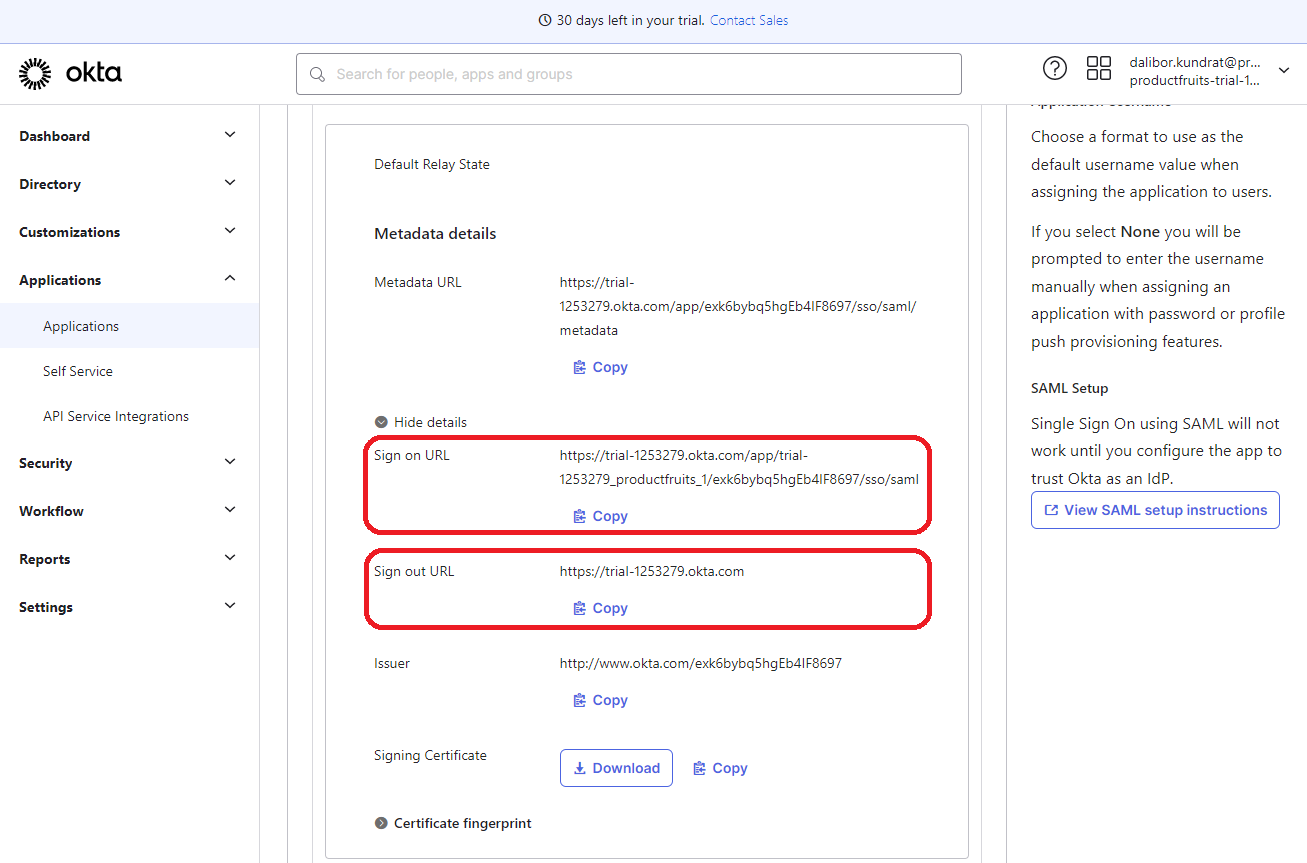1307x863 pixels.
Task: Open Self Service from the sidebar
Action: tap(77, 370)
